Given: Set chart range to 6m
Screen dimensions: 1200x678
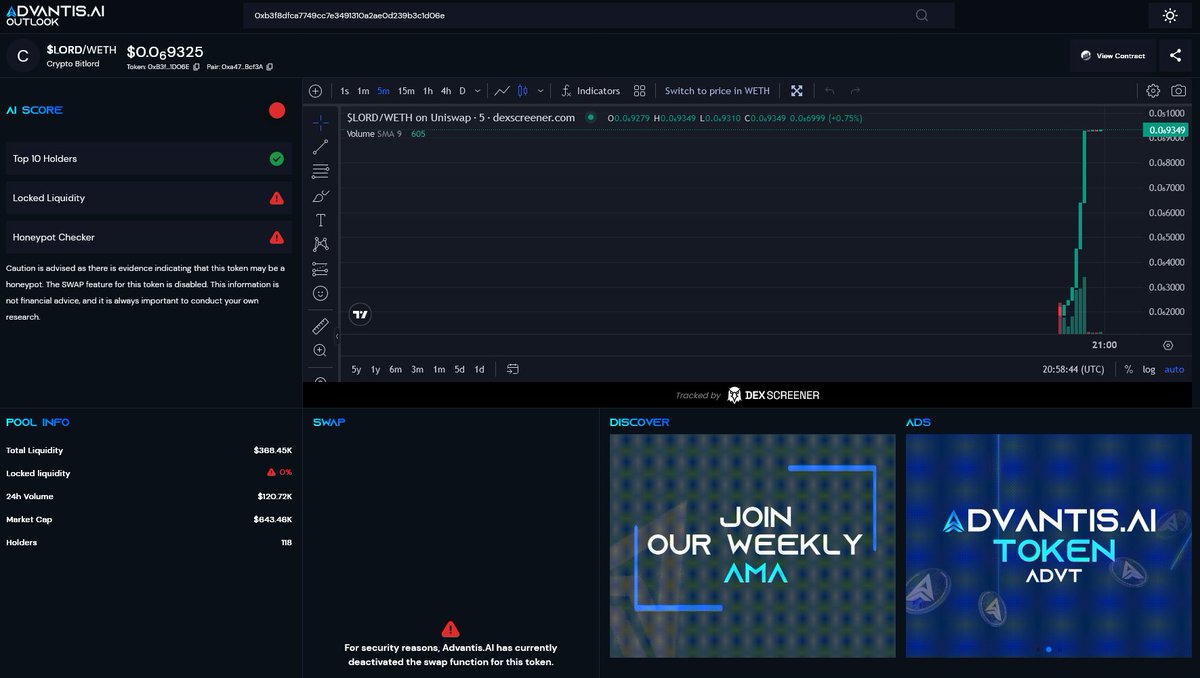Looking at the screenshot, I should pos(396,369).
